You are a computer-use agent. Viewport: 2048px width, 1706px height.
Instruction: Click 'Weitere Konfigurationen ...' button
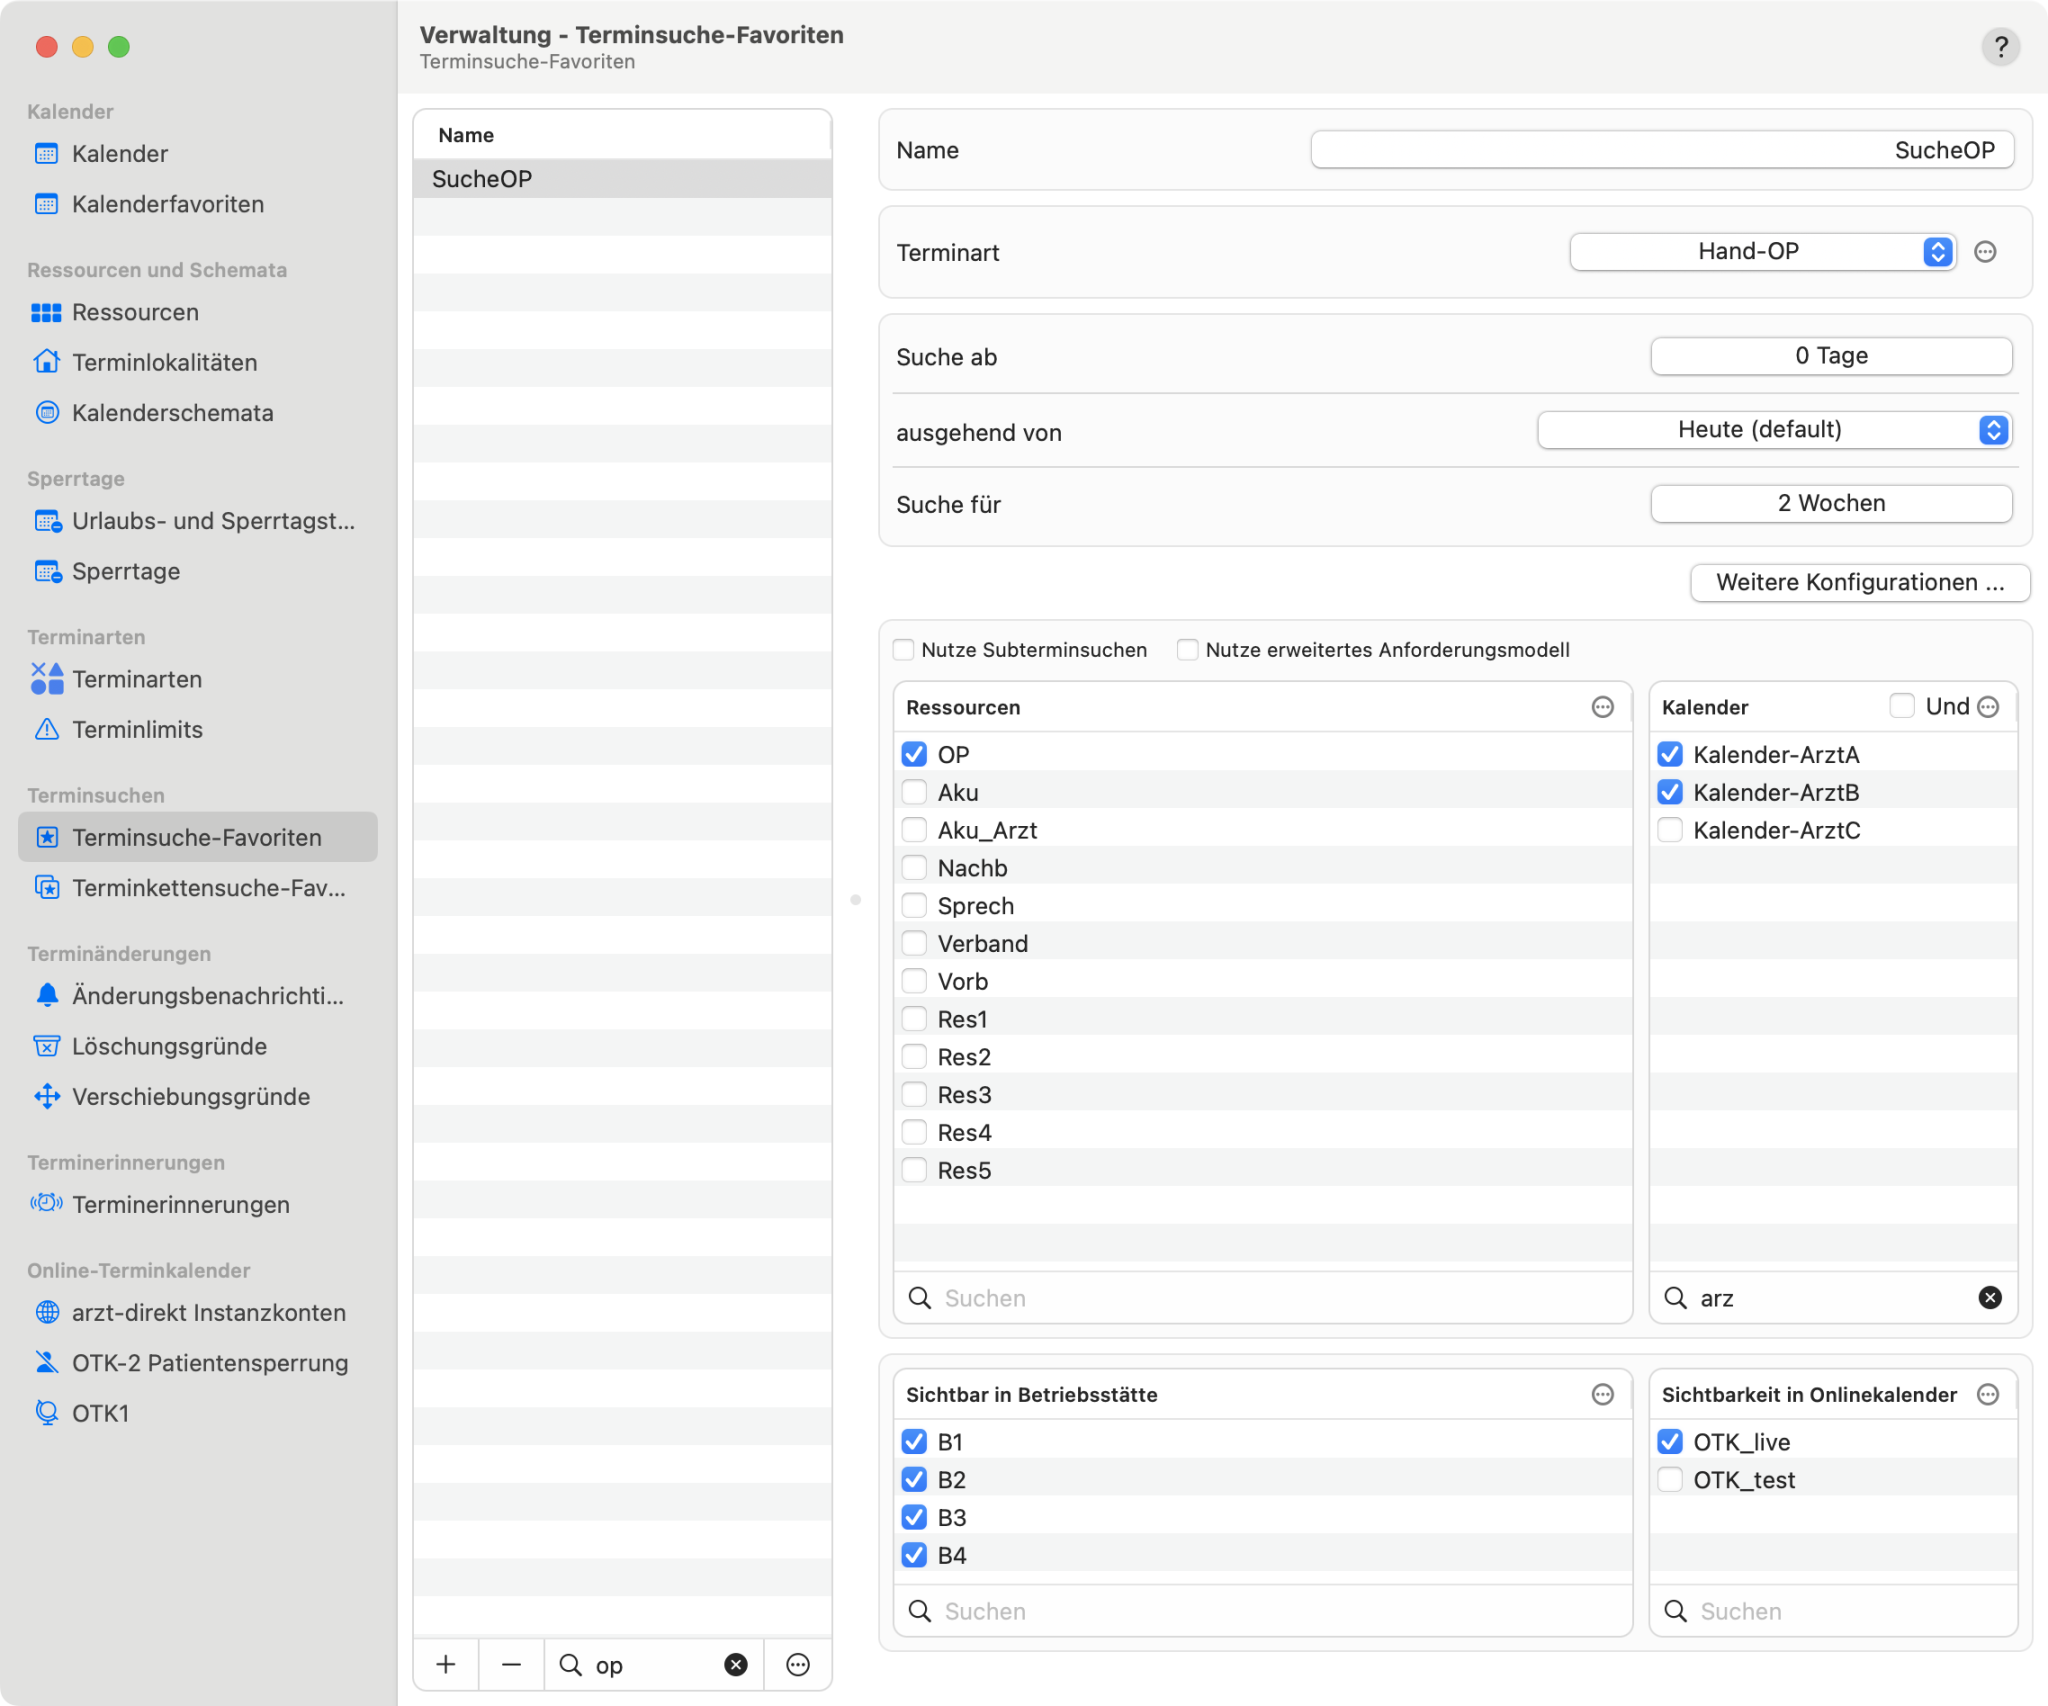pos(1860,583)
